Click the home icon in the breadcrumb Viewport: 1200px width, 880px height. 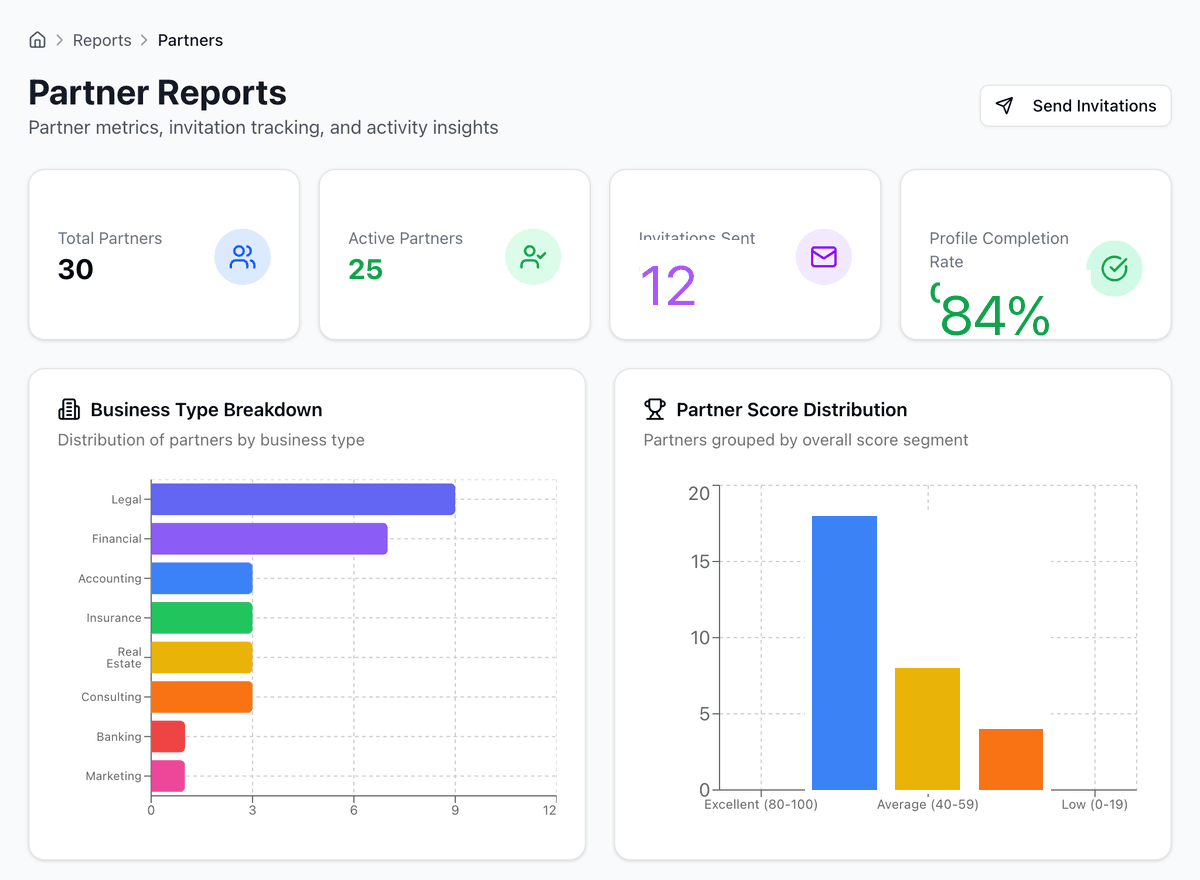[37, 39]
